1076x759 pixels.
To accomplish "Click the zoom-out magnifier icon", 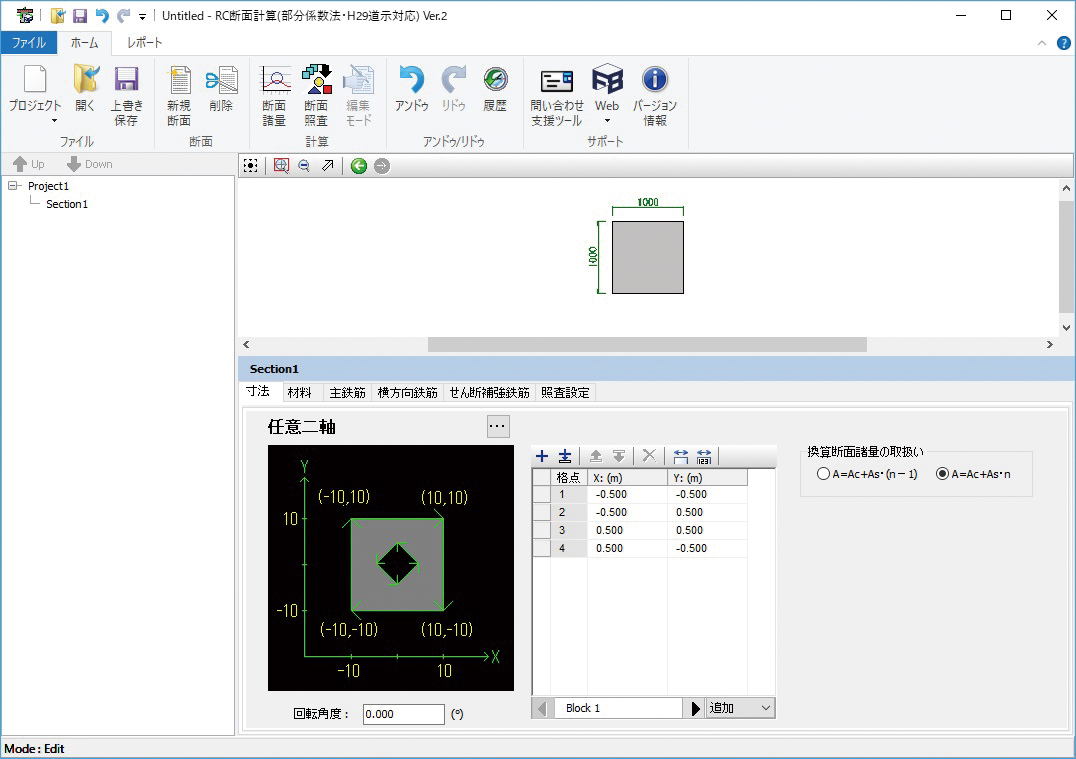I will (x=304, y=165).
